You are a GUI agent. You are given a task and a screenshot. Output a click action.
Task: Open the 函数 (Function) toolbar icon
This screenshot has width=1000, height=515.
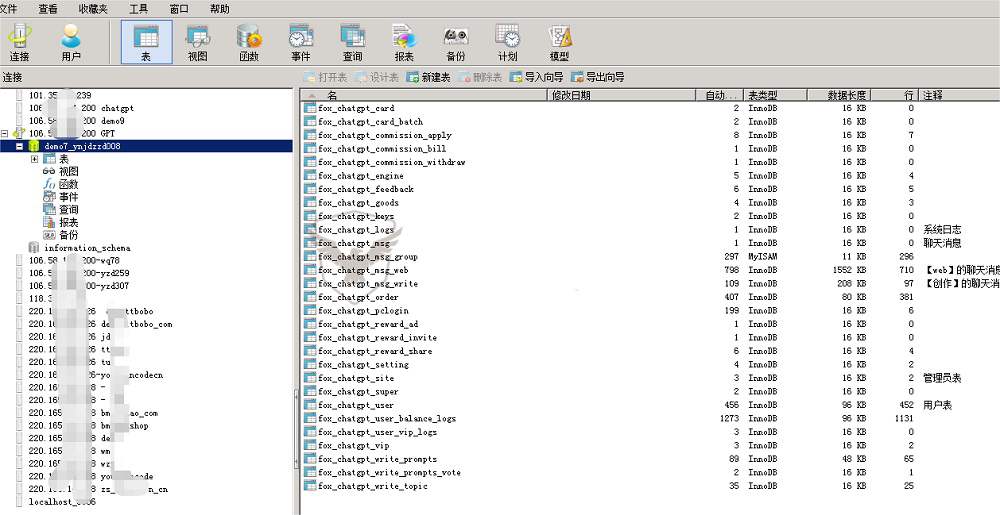tap(249, 43)
